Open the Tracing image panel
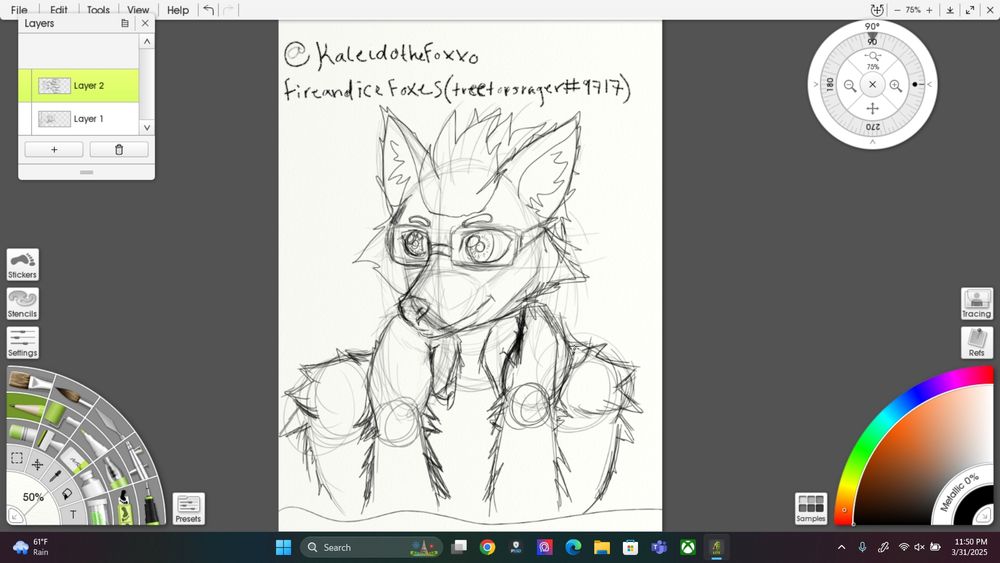Screen dimensions: 1000x563 [x=976, y=303]
